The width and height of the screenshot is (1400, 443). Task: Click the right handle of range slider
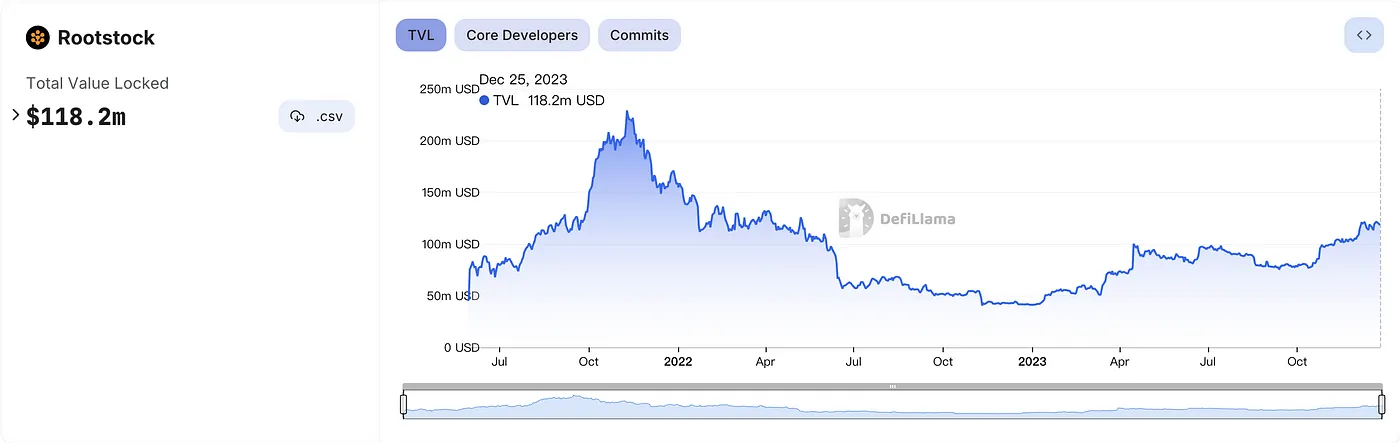pos(1384,404)
